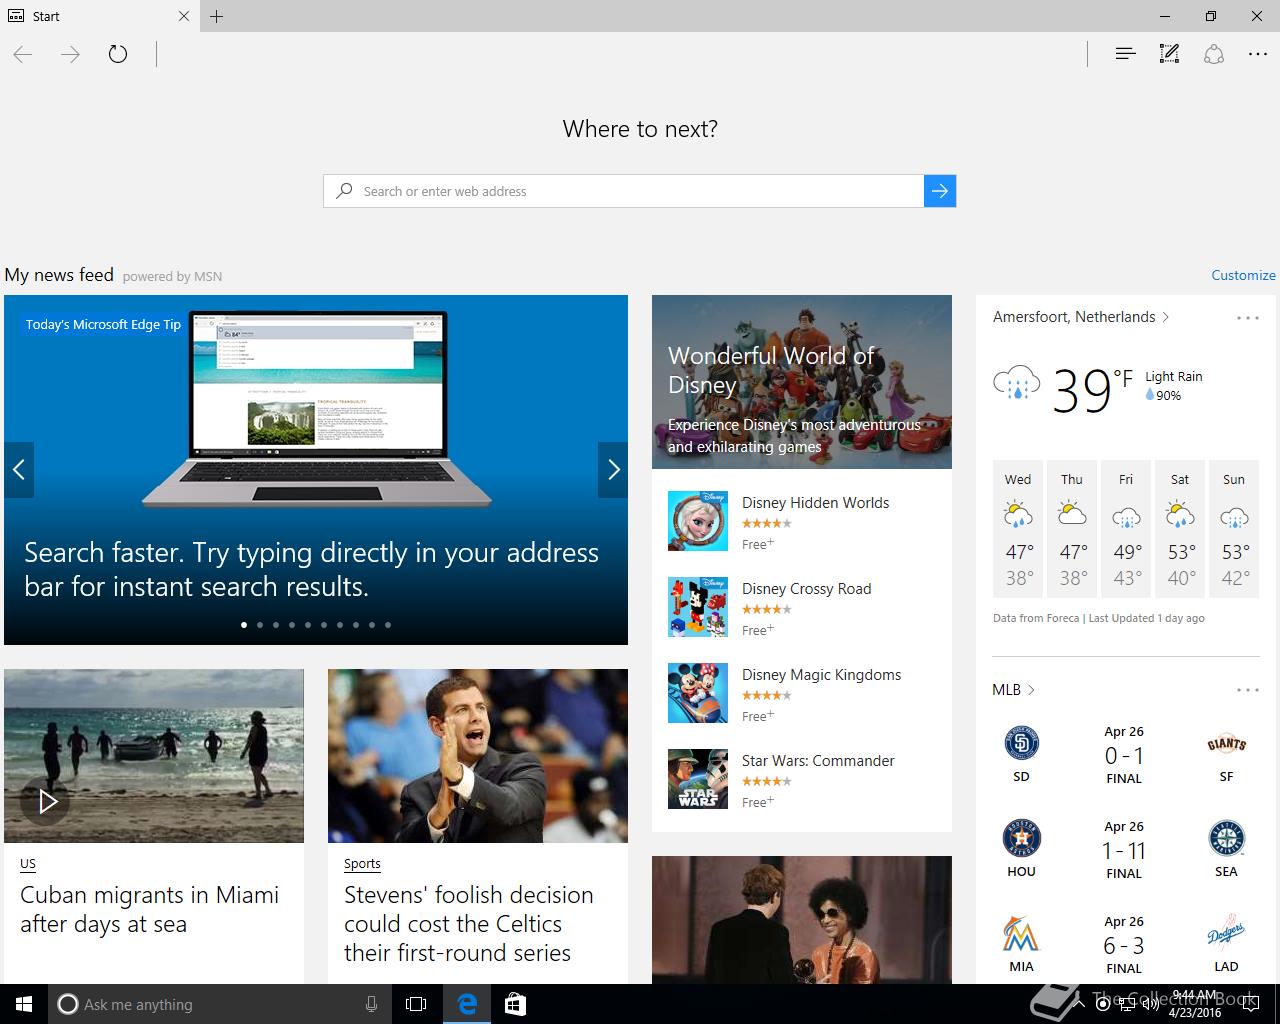
Task: Open Disney Hidden Worlds app icon
Action: pos(698,521)
